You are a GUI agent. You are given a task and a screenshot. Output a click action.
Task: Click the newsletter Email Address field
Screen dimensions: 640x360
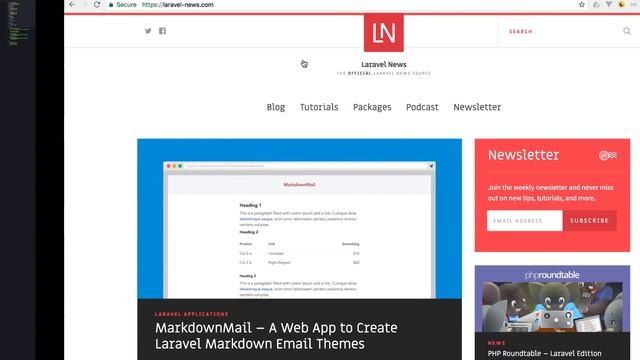pos(524,220)
